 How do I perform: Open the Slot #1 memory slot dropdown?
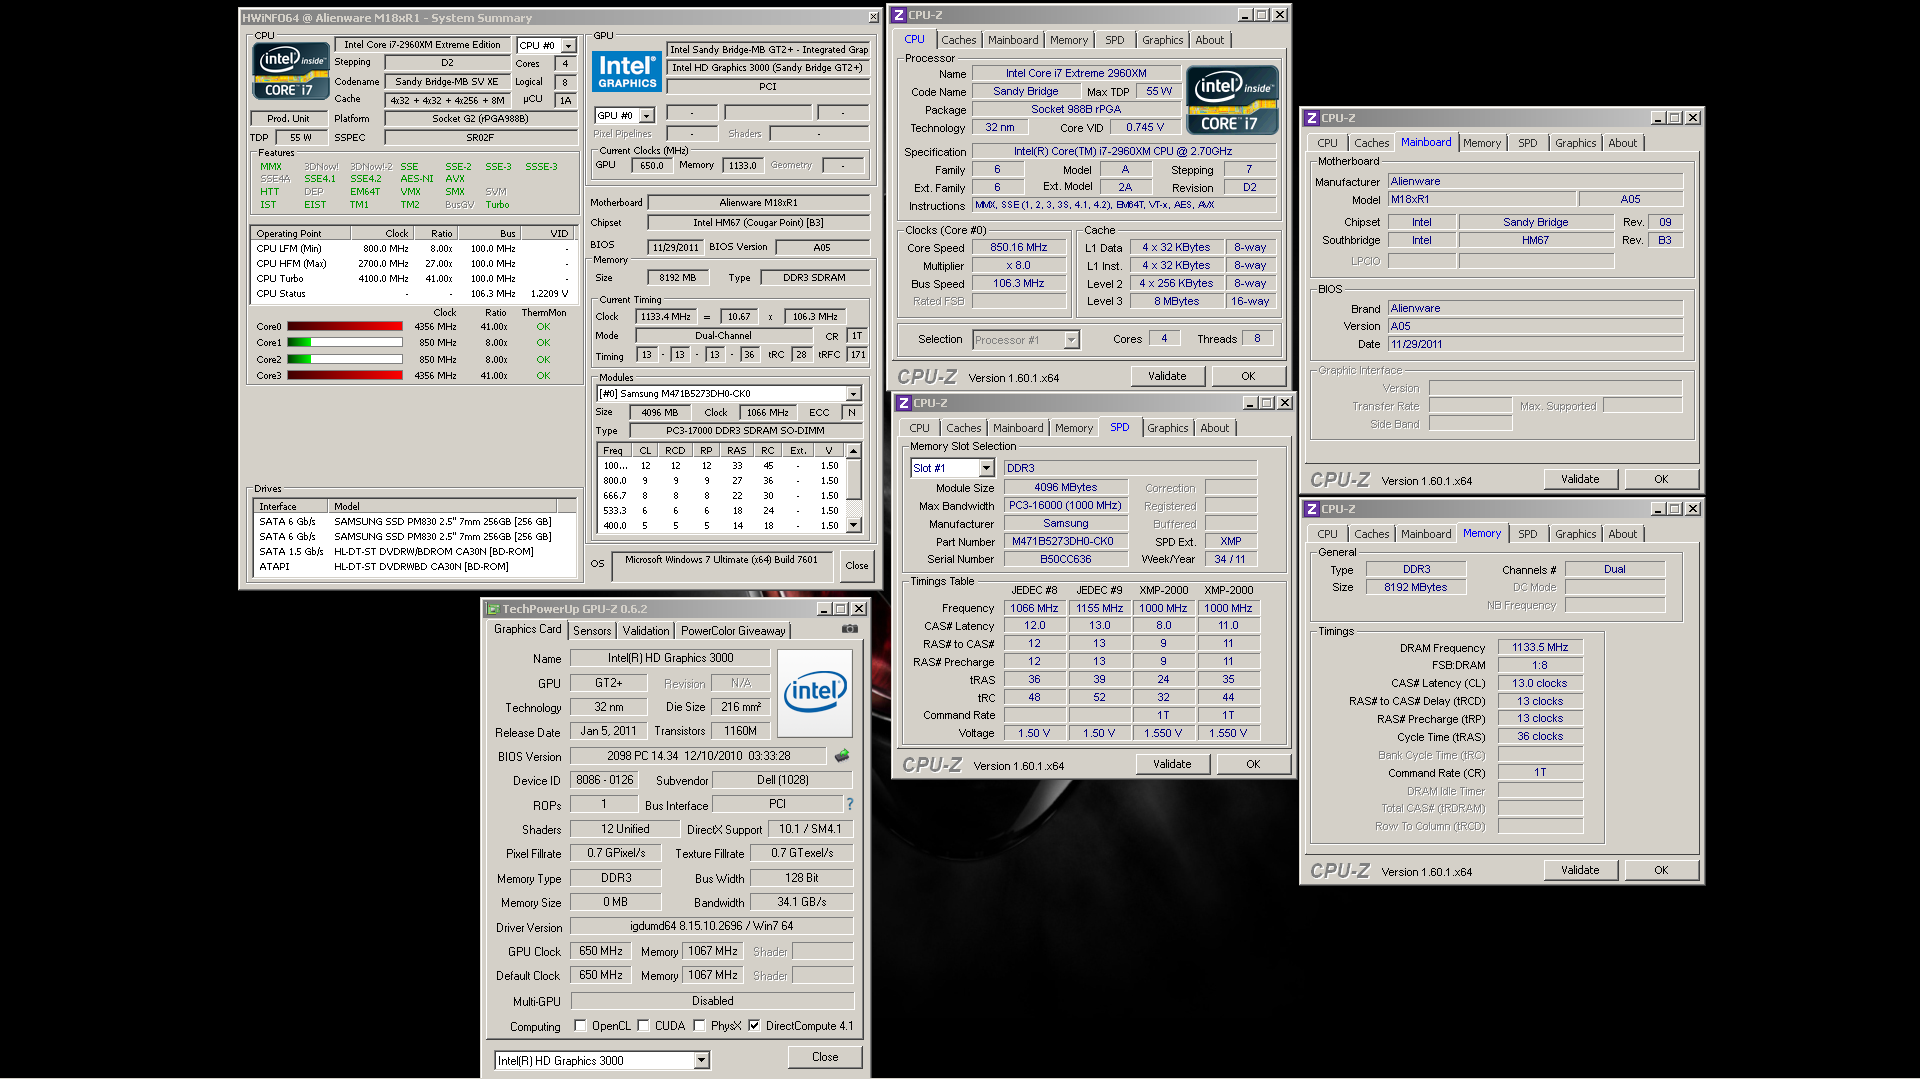pyautogui.click(x=986, y=468)
